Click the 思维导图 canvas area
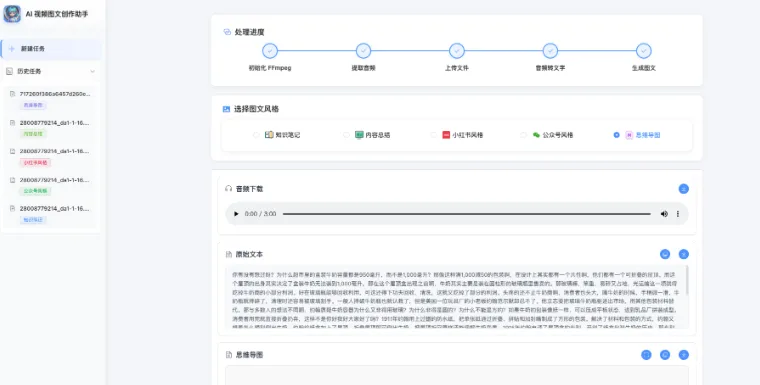The height and width of the screenshot is (385, 760). (457, 375)
